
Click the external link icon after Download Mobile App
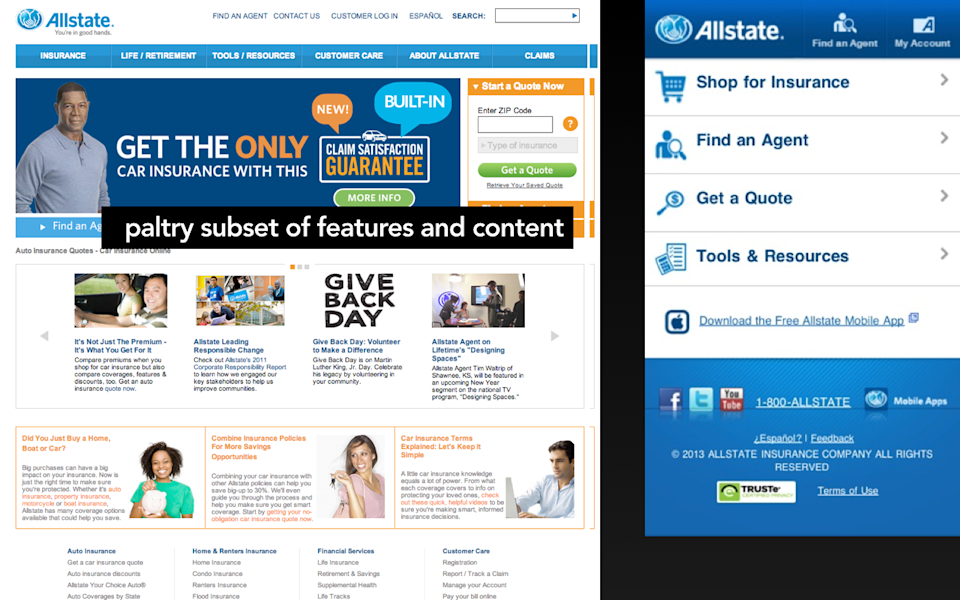[913, 317]
